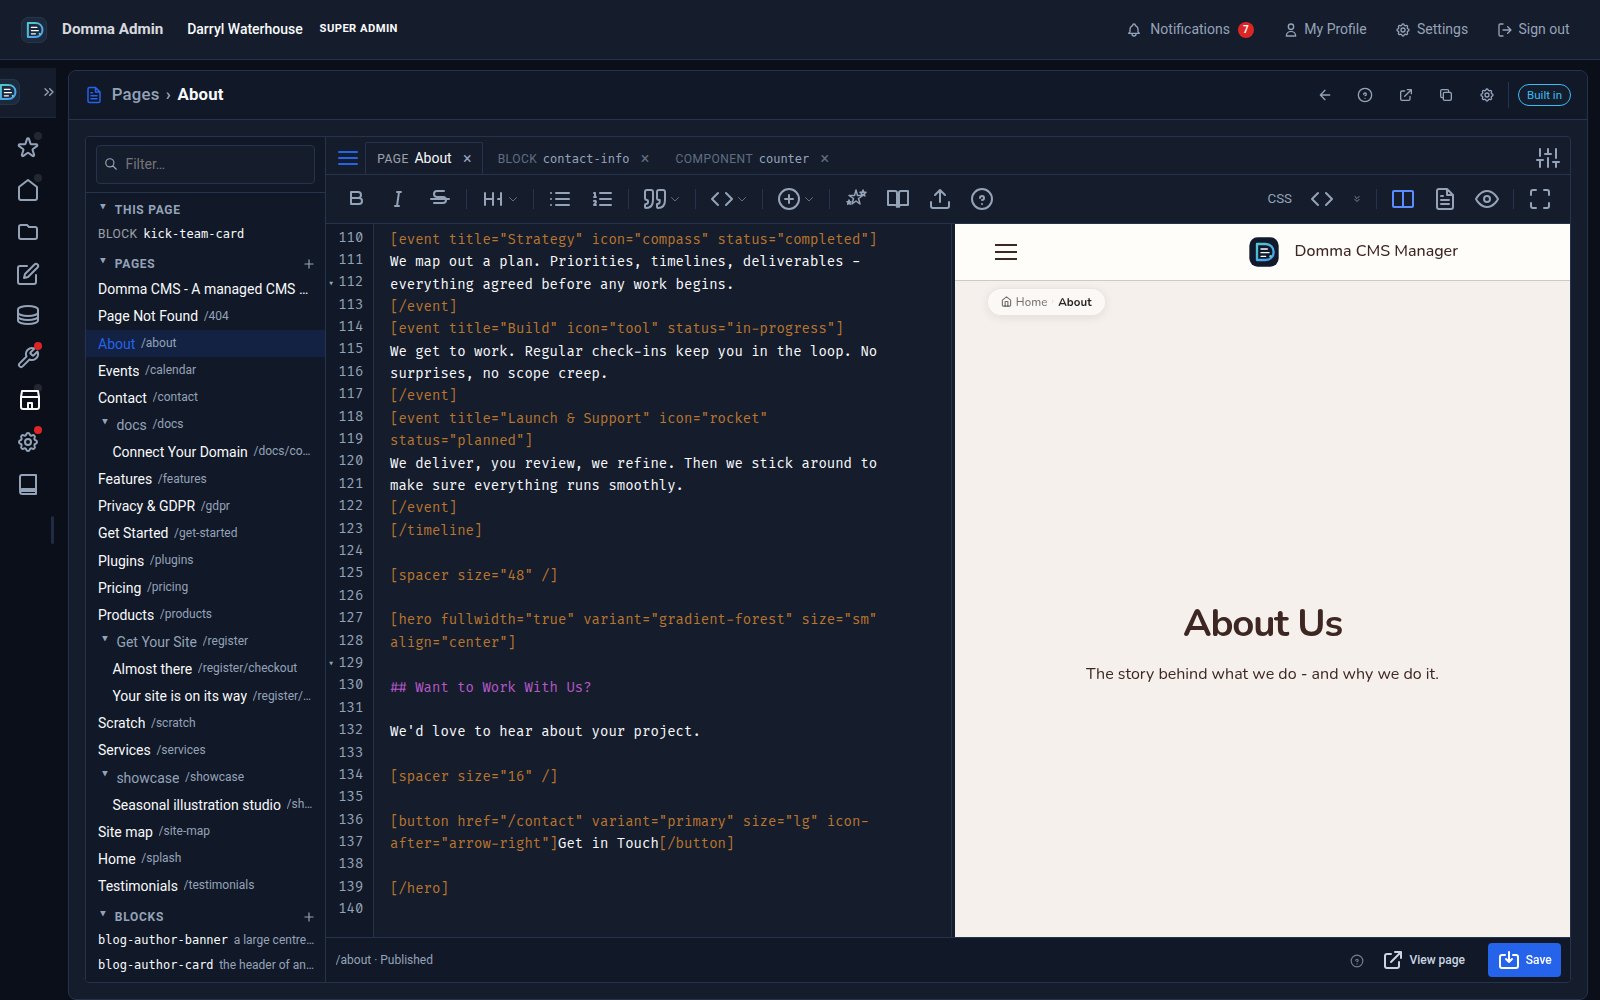Switch to the BLOCK contact-info tab
Viewport: 1600px width, 1000px height.
[563, 158]
